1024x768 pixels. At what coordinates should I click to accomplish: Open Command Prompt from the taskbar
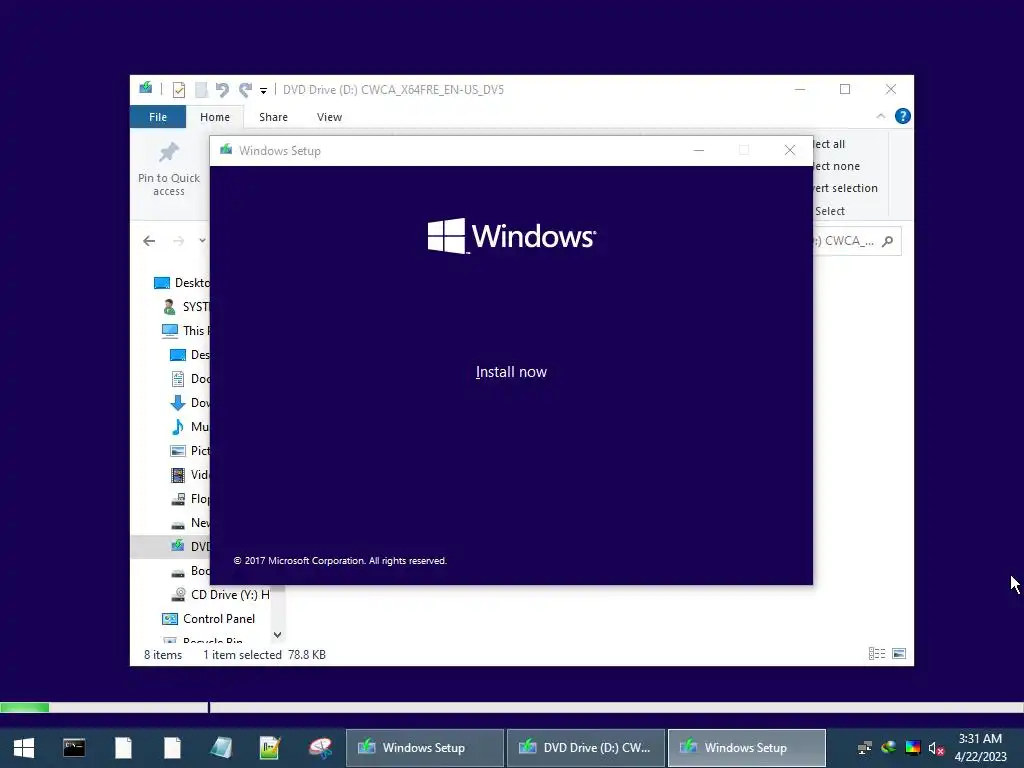[x=74, y=748]
